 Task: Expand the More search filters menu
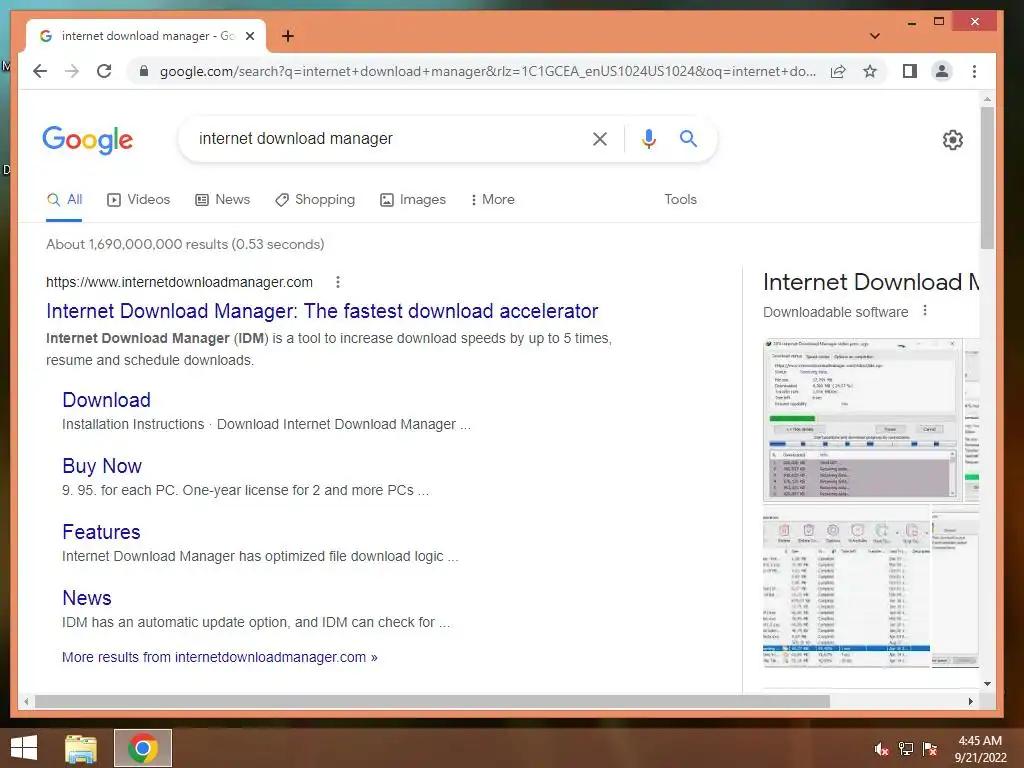click(x=492, y=200)
